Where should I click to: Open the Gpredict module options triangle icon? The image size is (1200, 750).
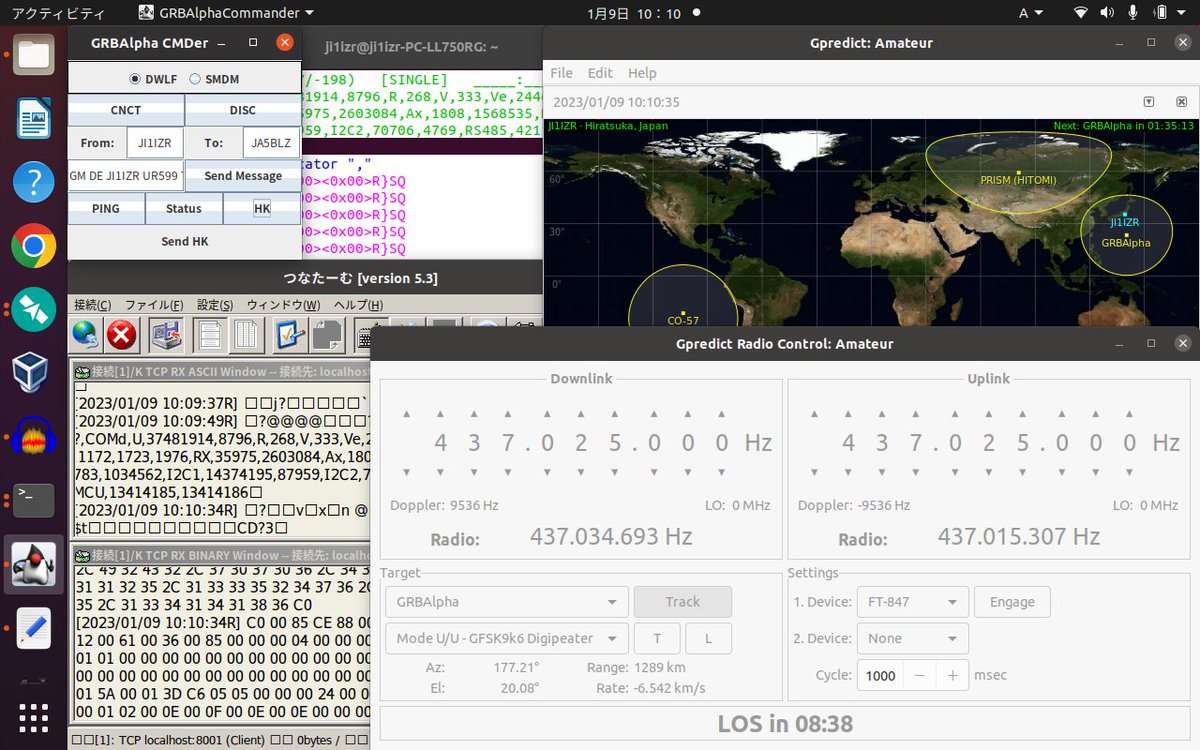(1150, 102)
